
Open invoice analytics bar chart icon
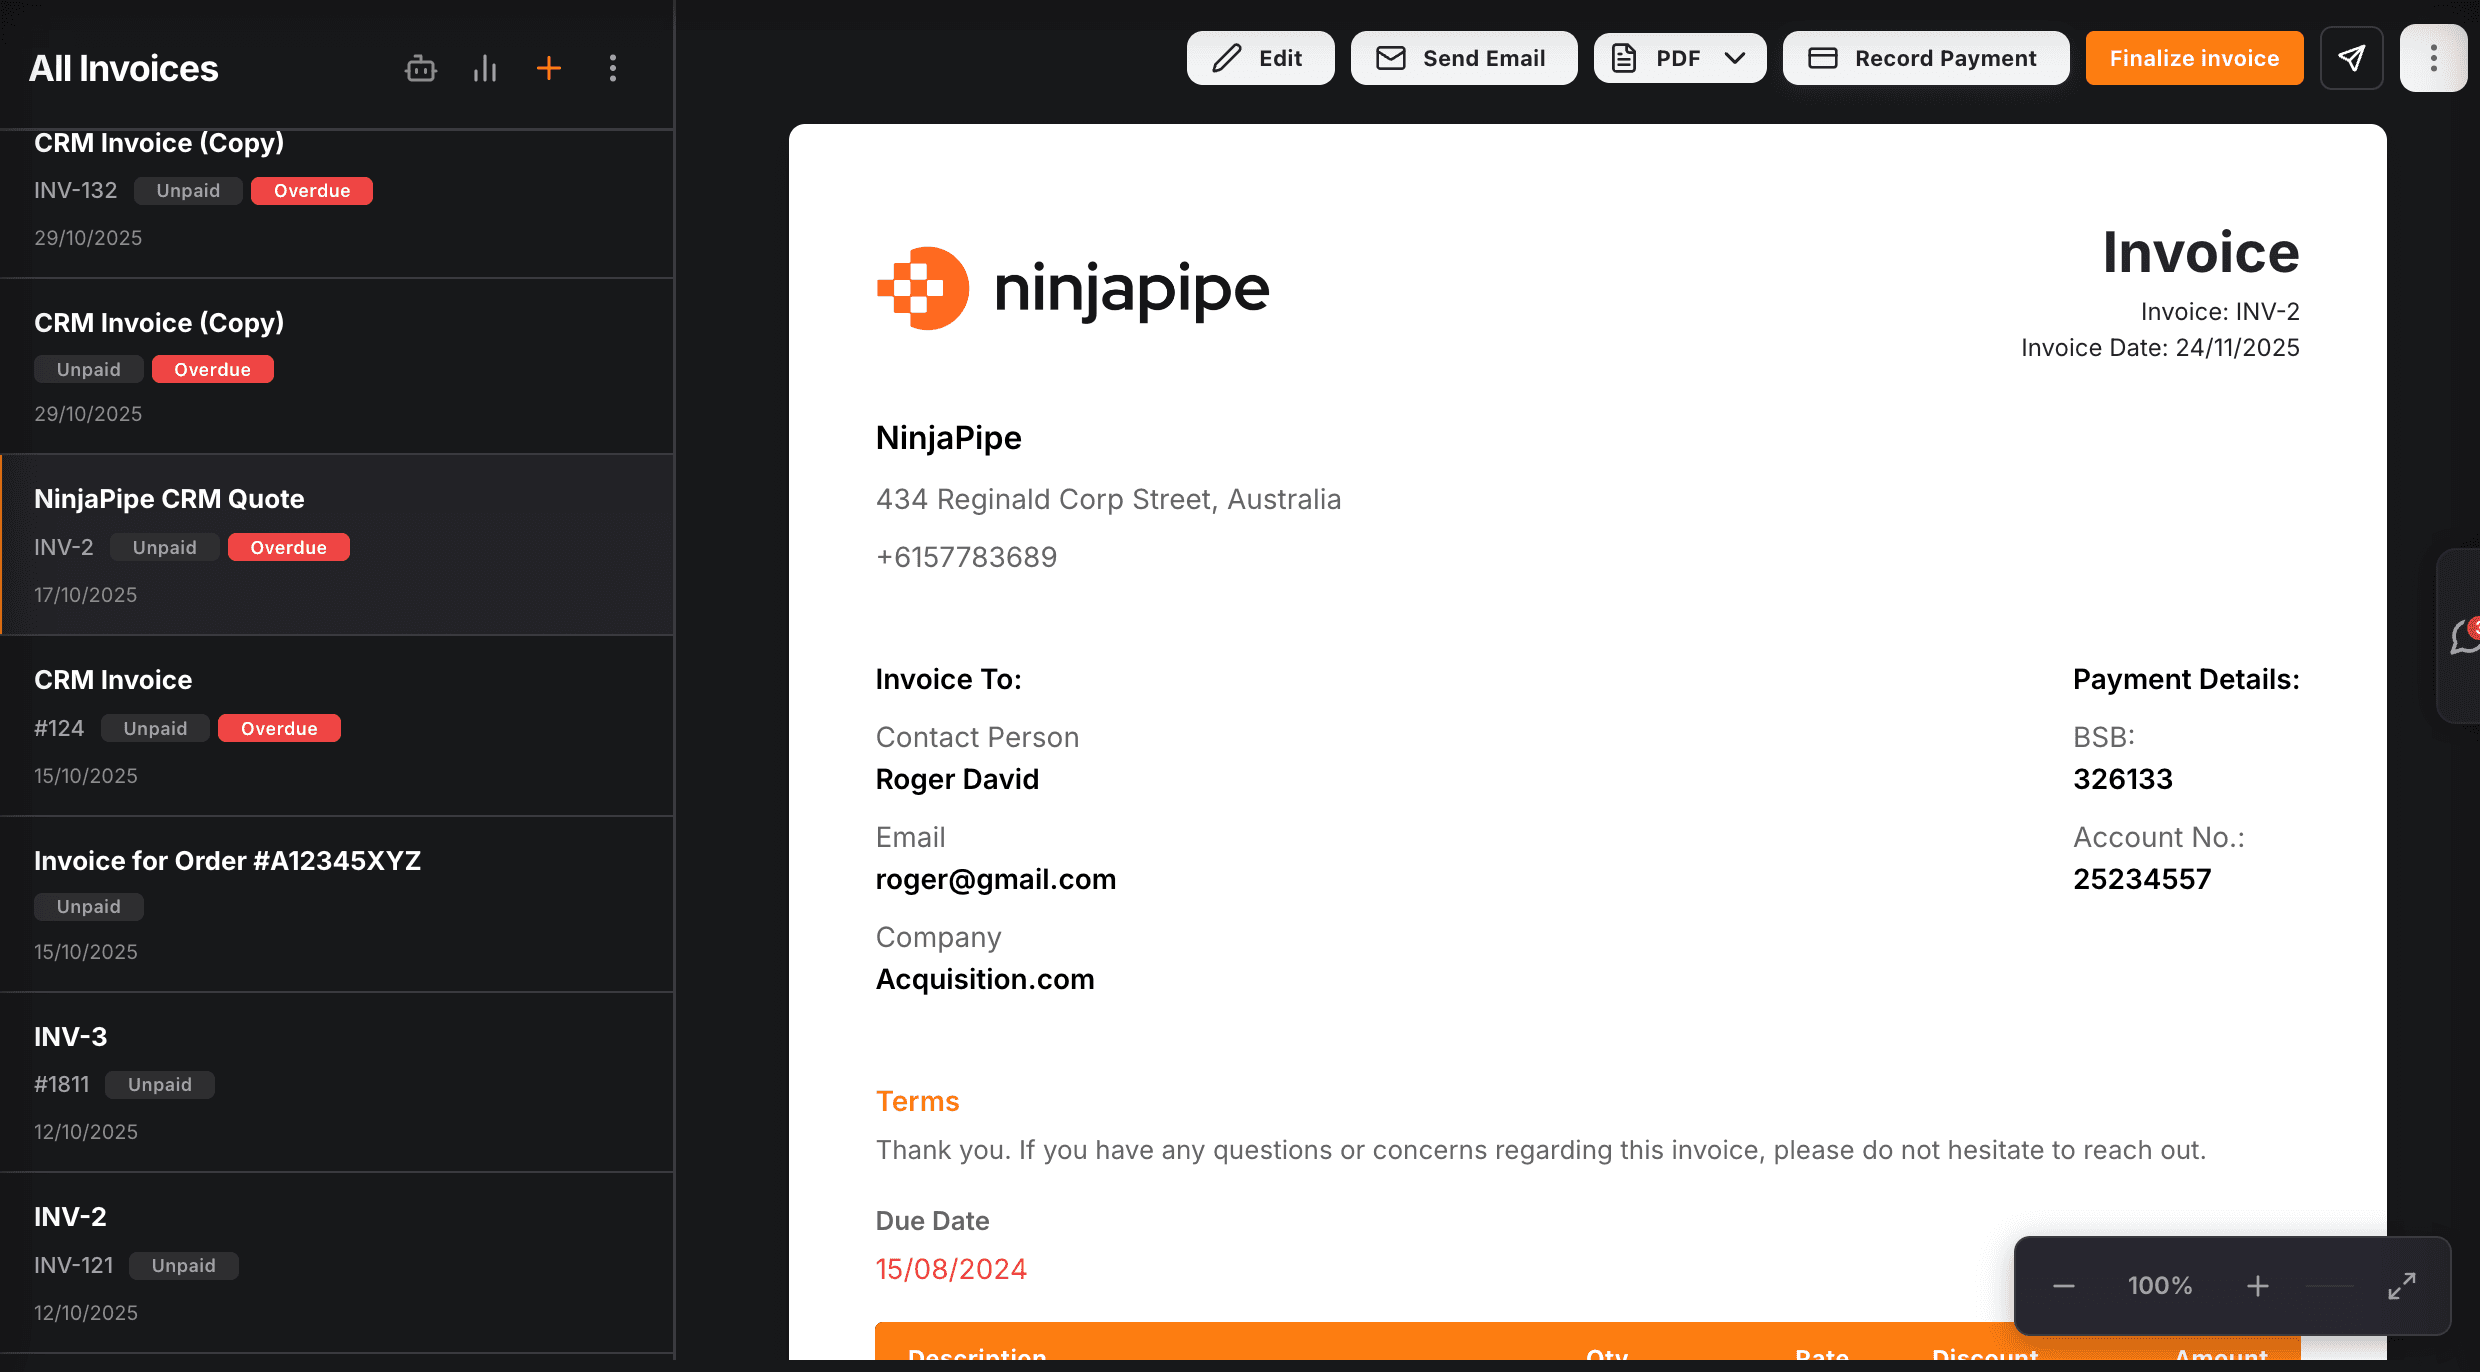(x=485, y=68)
